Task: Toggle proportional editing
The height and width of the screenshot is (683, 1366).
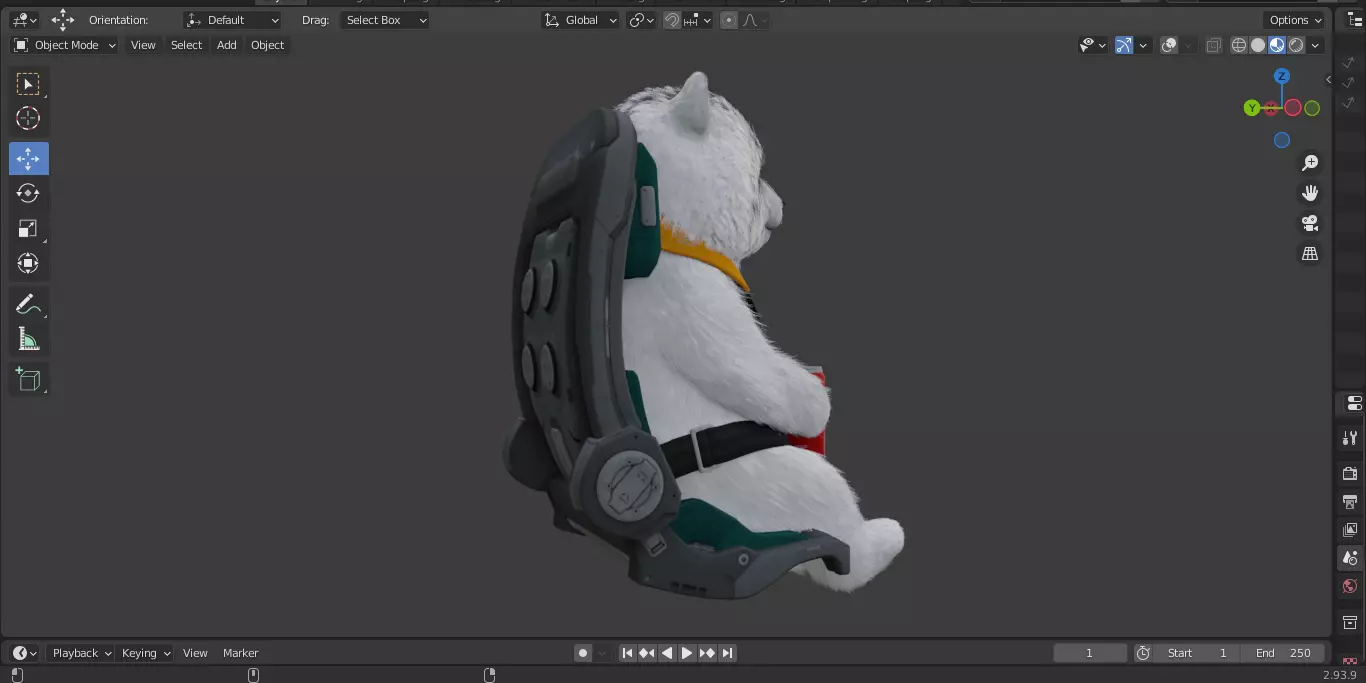Action: tap(729, 20)
